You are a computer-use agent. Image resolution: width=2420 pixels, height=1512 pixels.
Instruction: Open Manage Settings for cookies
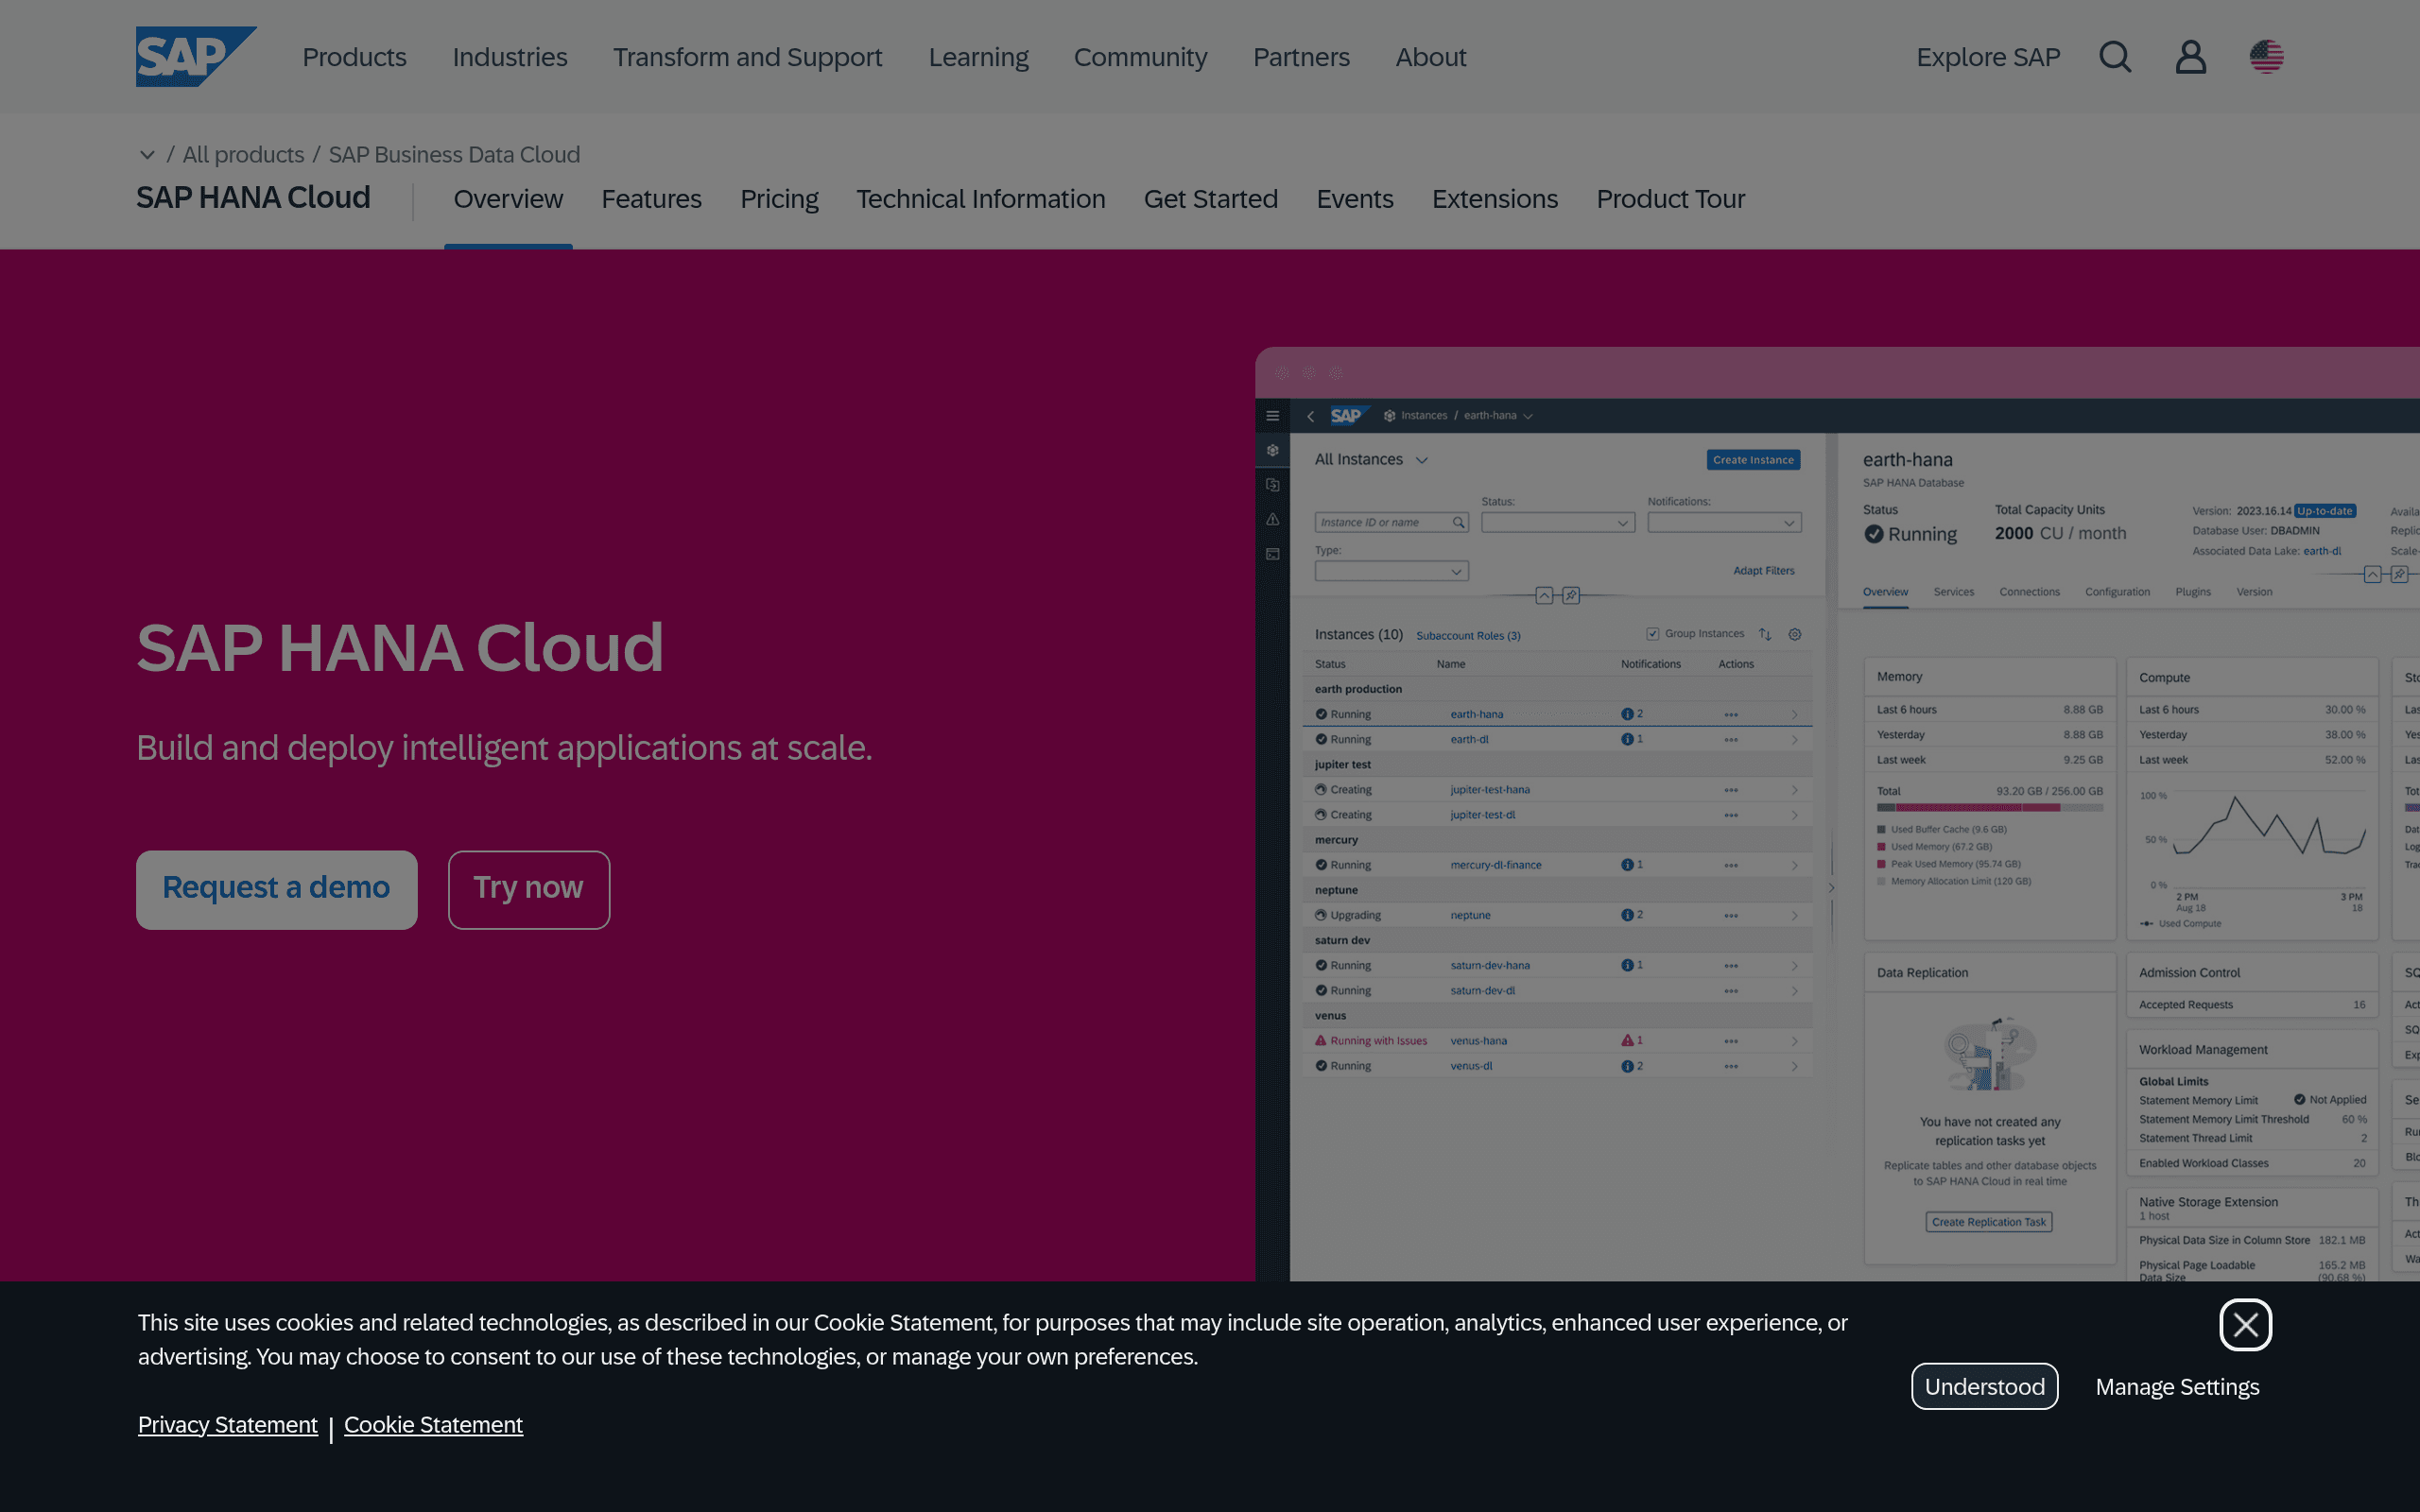tap(2177, 1387)
